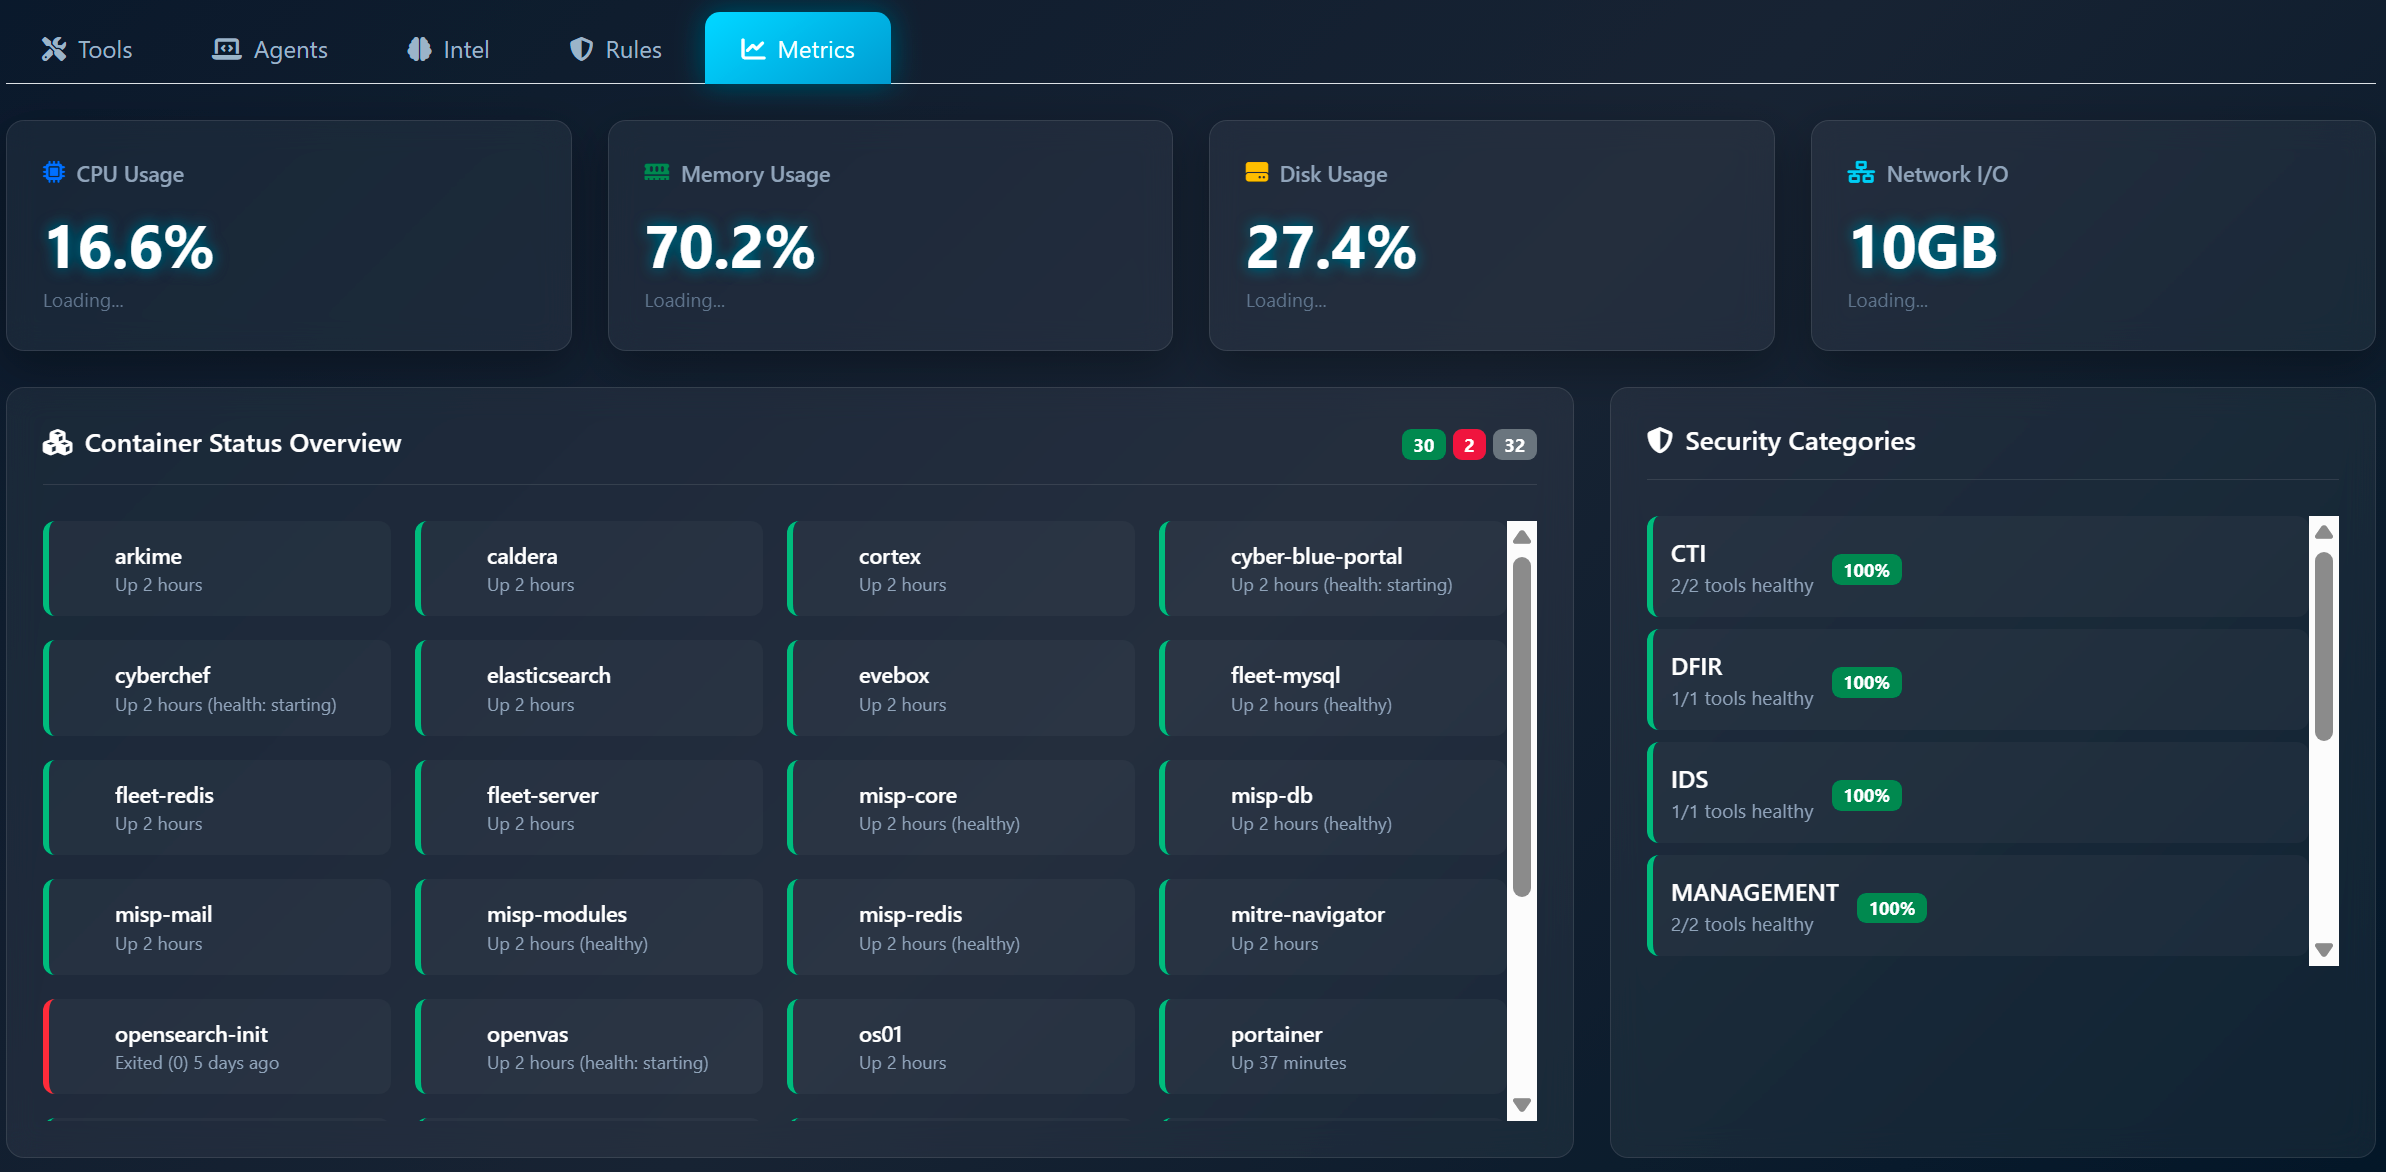The image size is (2386, 1172).
Task: Click the Metrics chart icon
Action: pyautogui.click(x=755, y=48)
